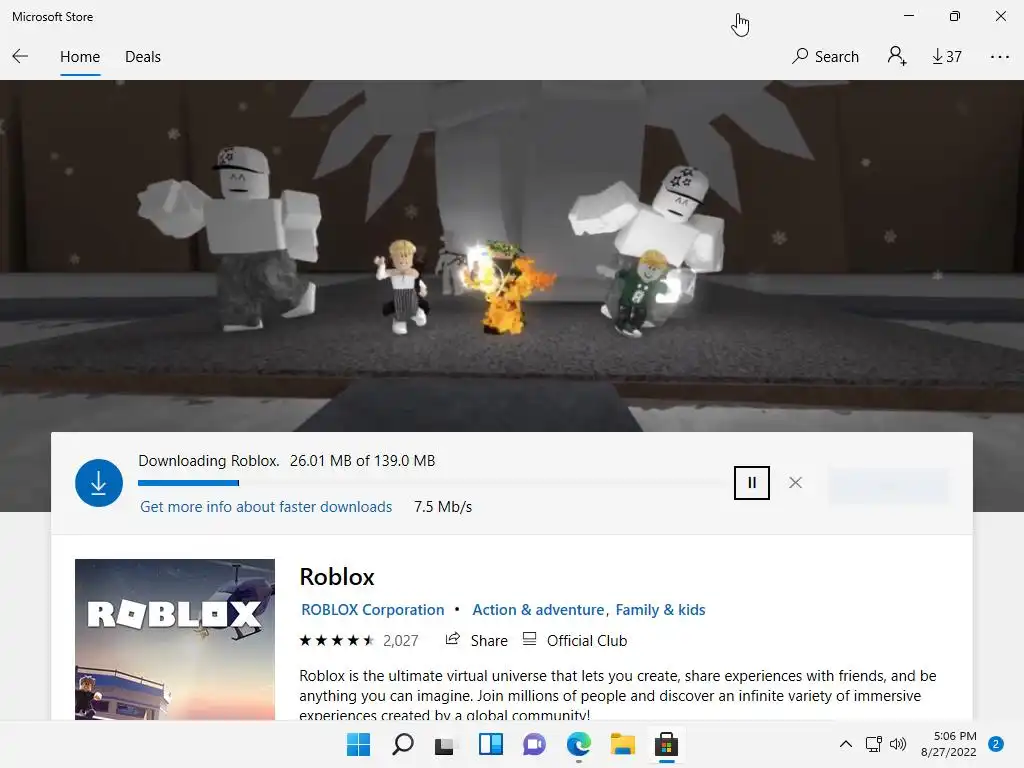1024x768 pixels.
Task: Click the 2,027 ratings count
Action: point(400,641)
